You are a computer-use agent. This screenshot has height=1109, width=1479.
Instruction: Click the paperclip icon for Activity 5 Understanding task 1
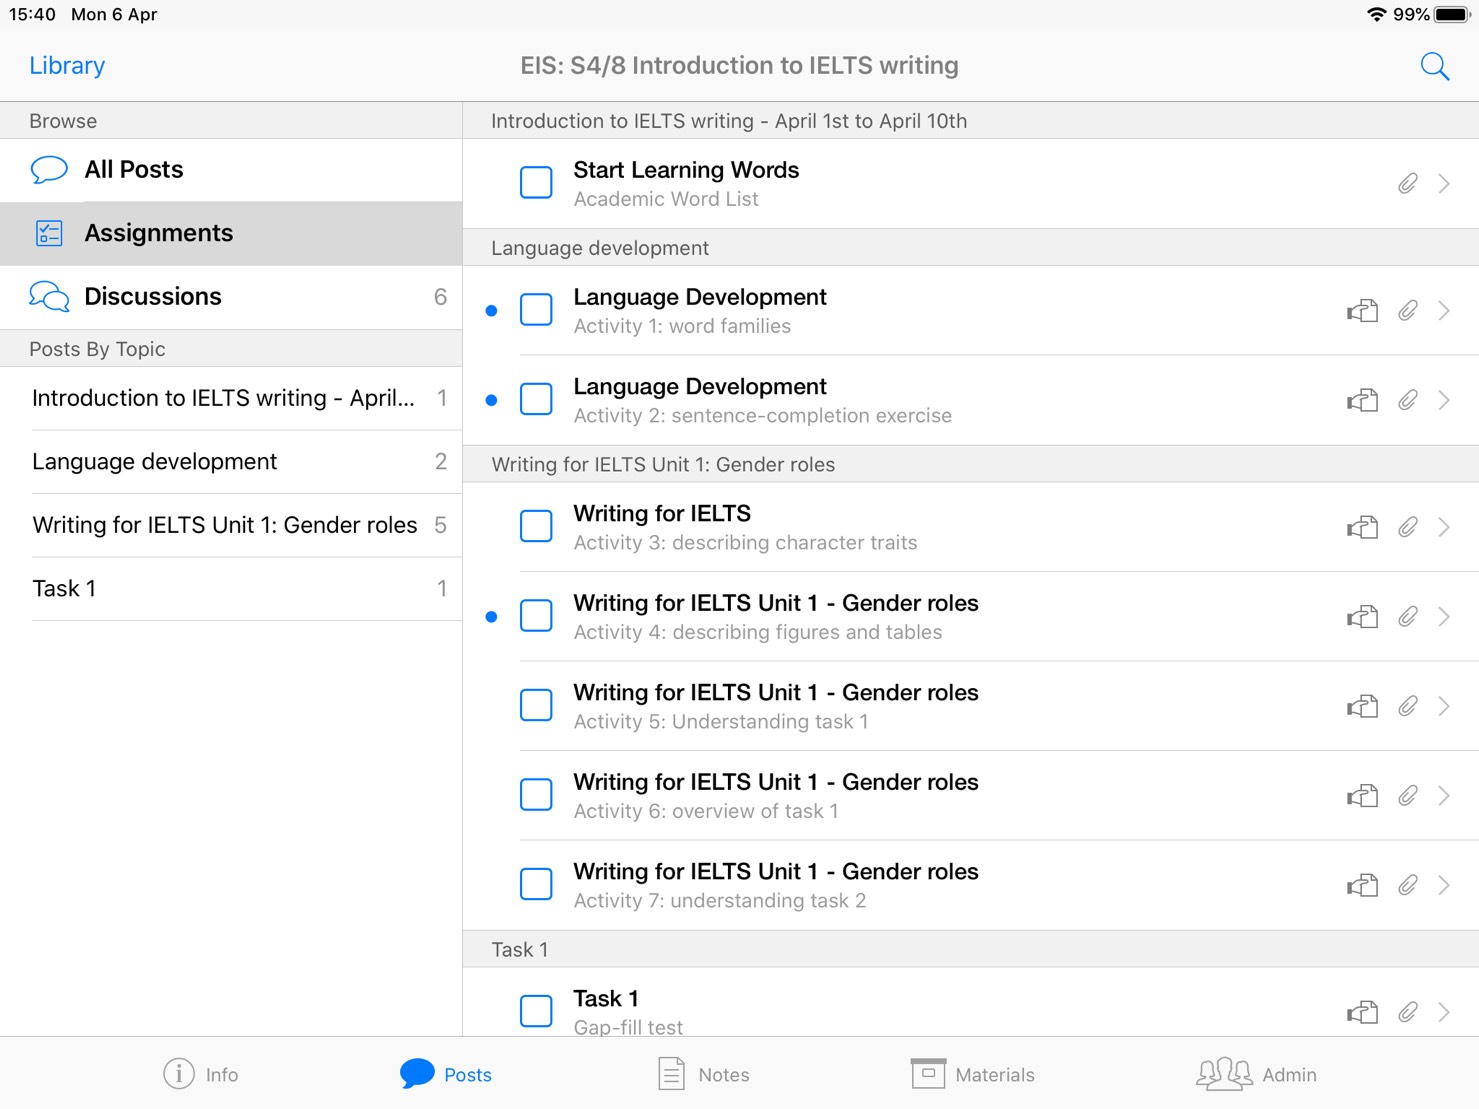1407,706
